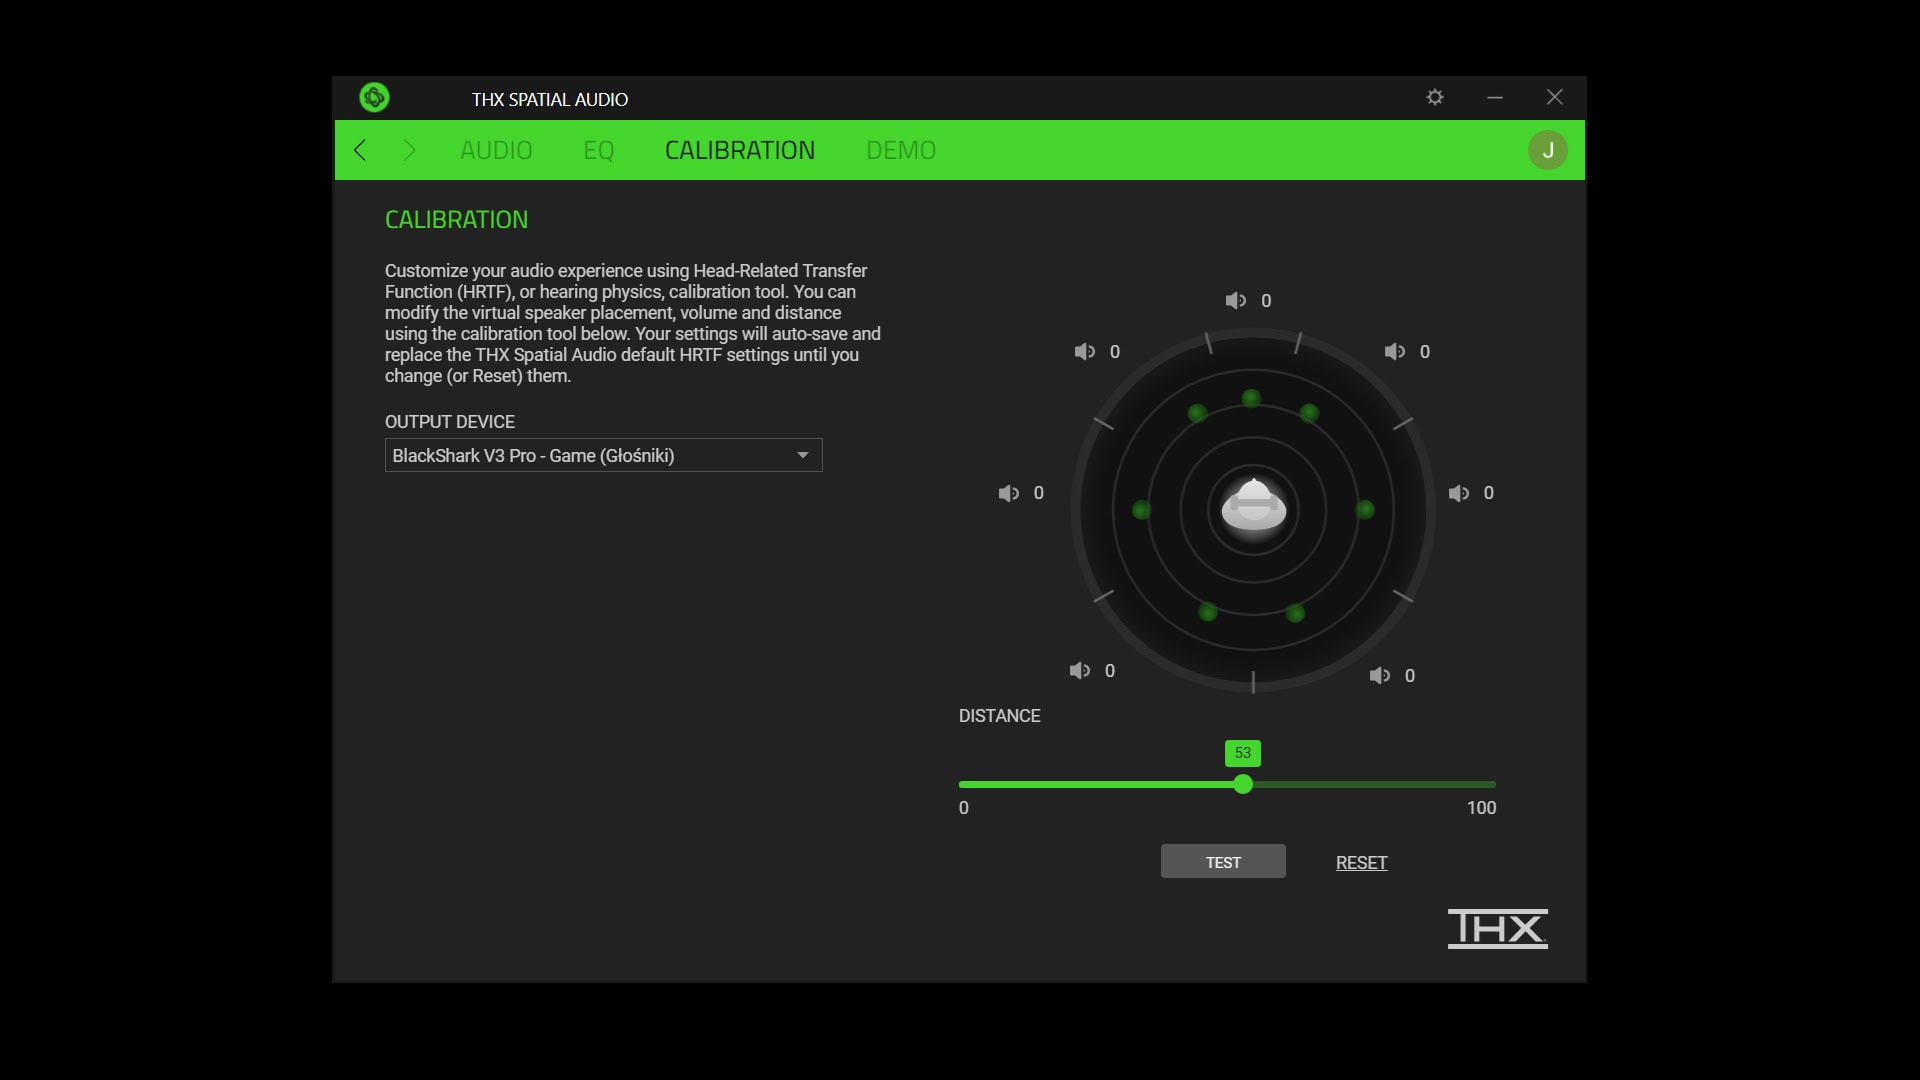Click the DISTANCE label
The image size is (1920, 1080).
click(x=999, y=716)
